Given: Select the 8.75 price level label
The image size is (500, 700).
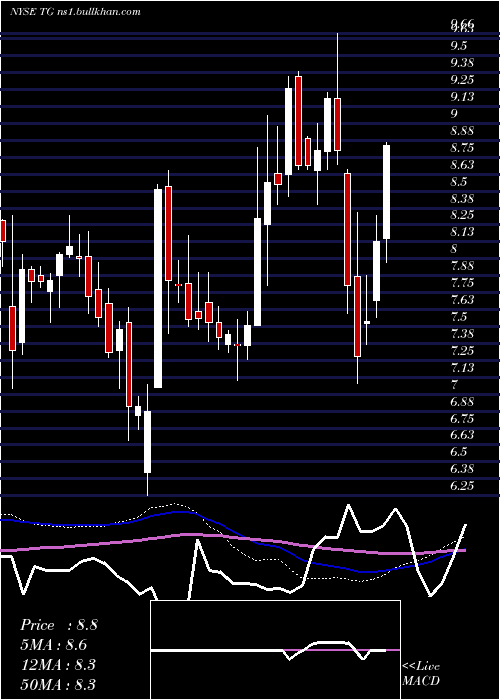Looking at the screenshot, I should (x=462, y=147).
